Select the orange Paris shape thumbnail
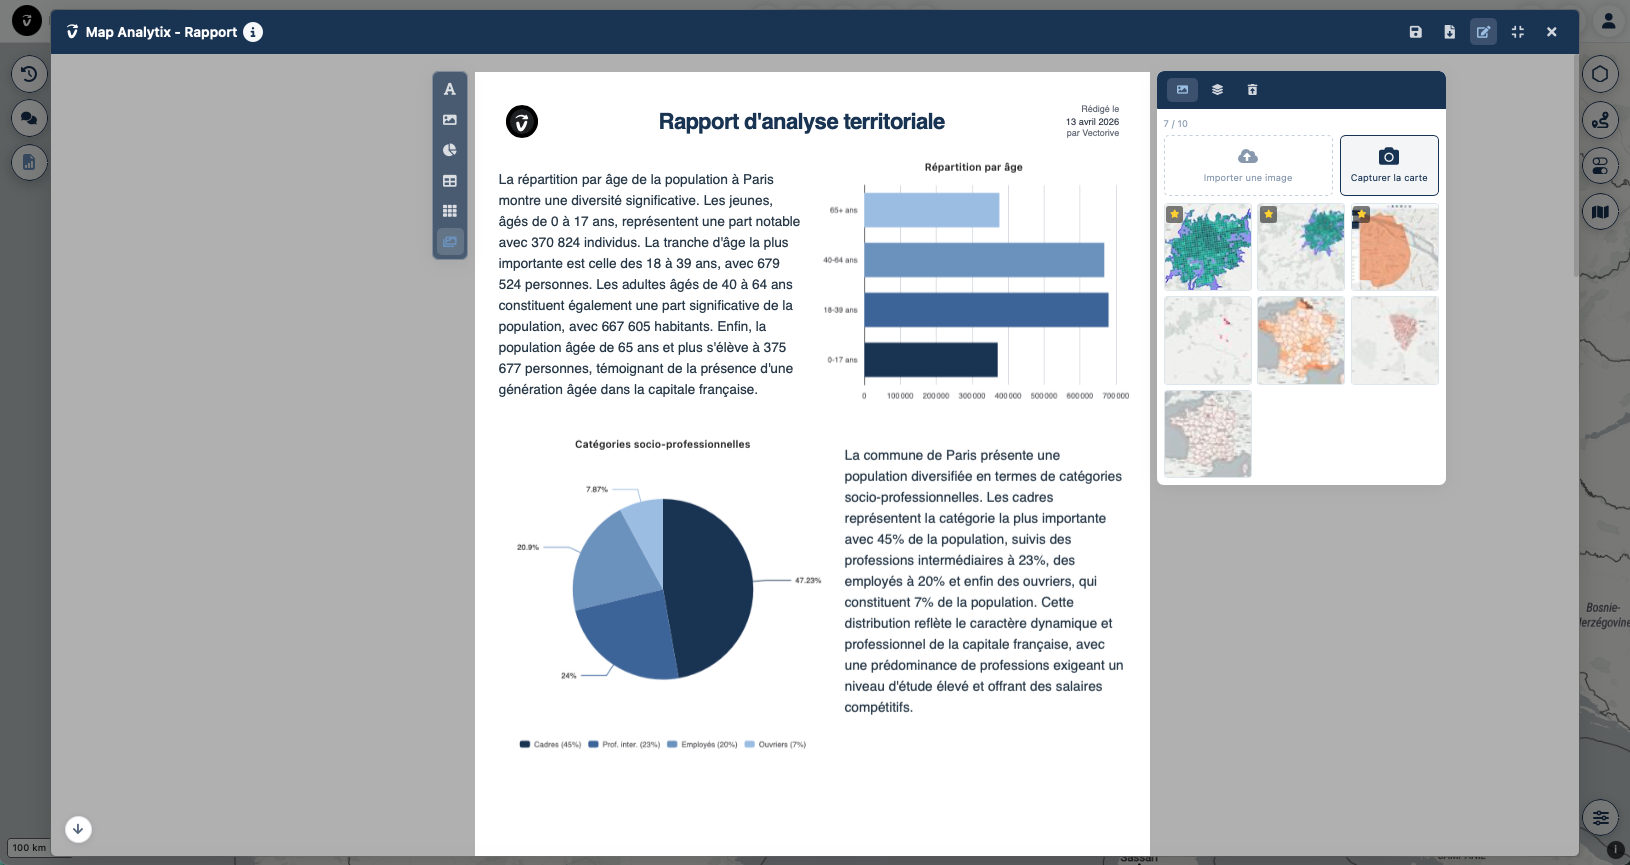This screenshot has width=1630, height=865. [1395, 247]
